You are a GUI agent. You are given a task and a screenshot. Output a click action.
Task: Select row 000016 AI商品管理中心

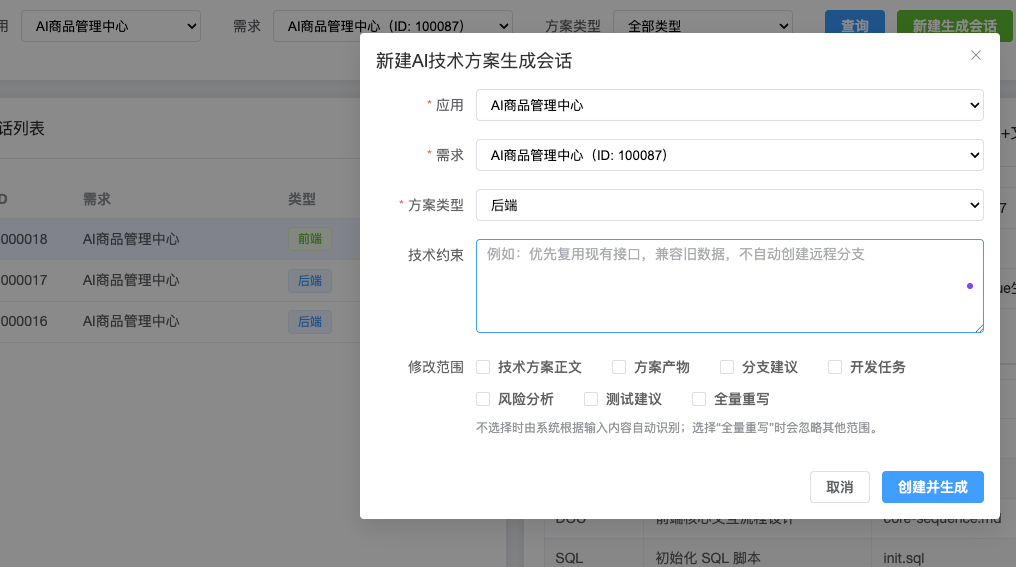(x=179, y=321)
